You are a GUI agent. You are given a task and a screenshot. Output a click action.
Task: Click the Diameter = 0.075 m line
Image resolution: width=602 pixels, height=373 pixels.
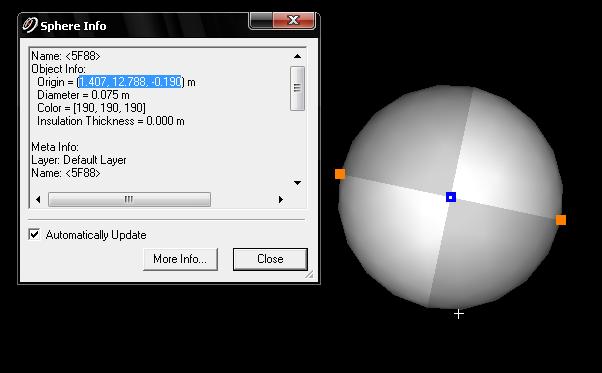point(83,95)
